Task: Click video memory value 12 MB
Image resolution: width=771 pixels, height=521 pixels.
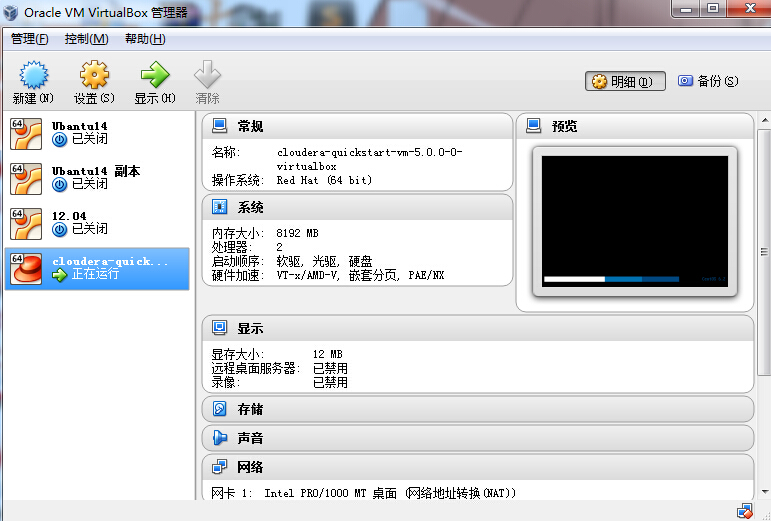Action: [x=327, y=354]
